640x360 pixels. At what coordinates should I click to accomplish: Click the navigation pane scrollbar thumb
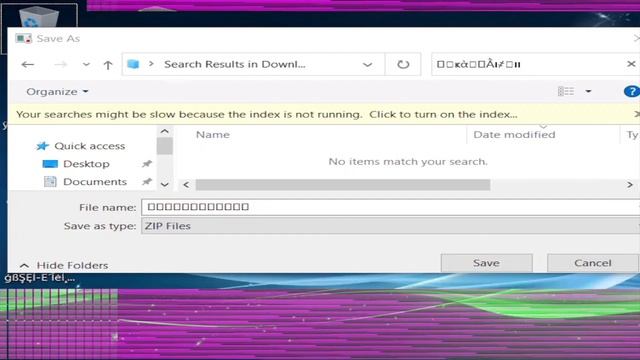(x=164, y=146)
